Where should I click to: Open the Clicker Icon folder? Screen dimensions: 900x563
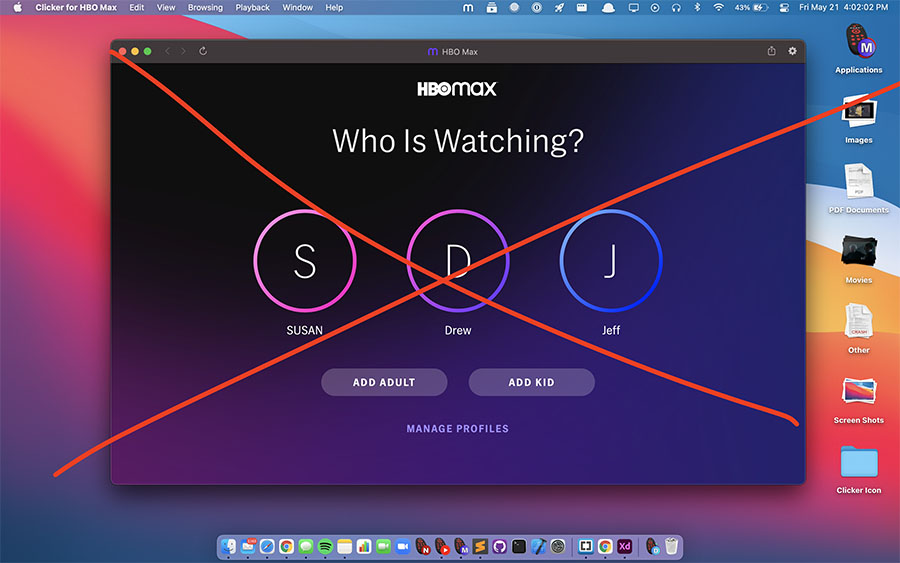859,463
